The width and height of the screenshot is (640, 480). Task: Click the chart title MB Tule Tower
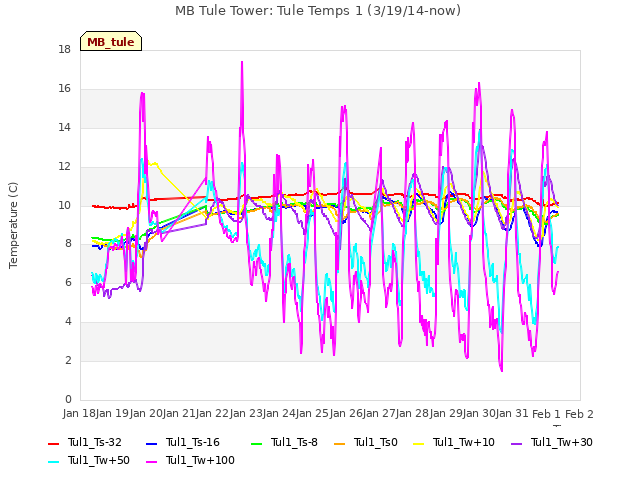pyautogui.click(x=318, y=10)
